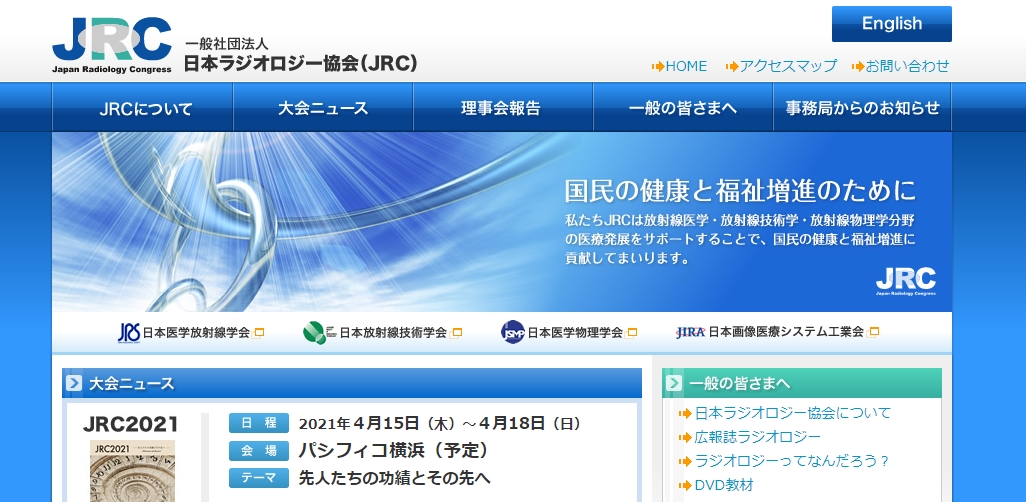Open the 大会ニュース navigation menu item
The width and height of the screenshot is (1026, 502).
323,107
